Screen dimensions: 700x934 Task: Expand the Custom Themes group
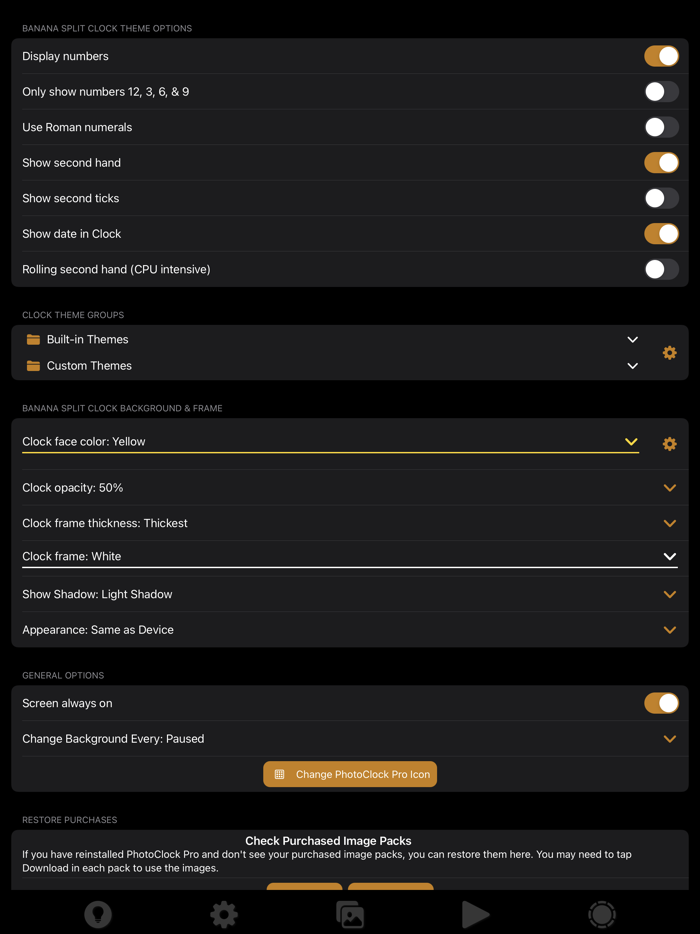(x=632, y=365)
